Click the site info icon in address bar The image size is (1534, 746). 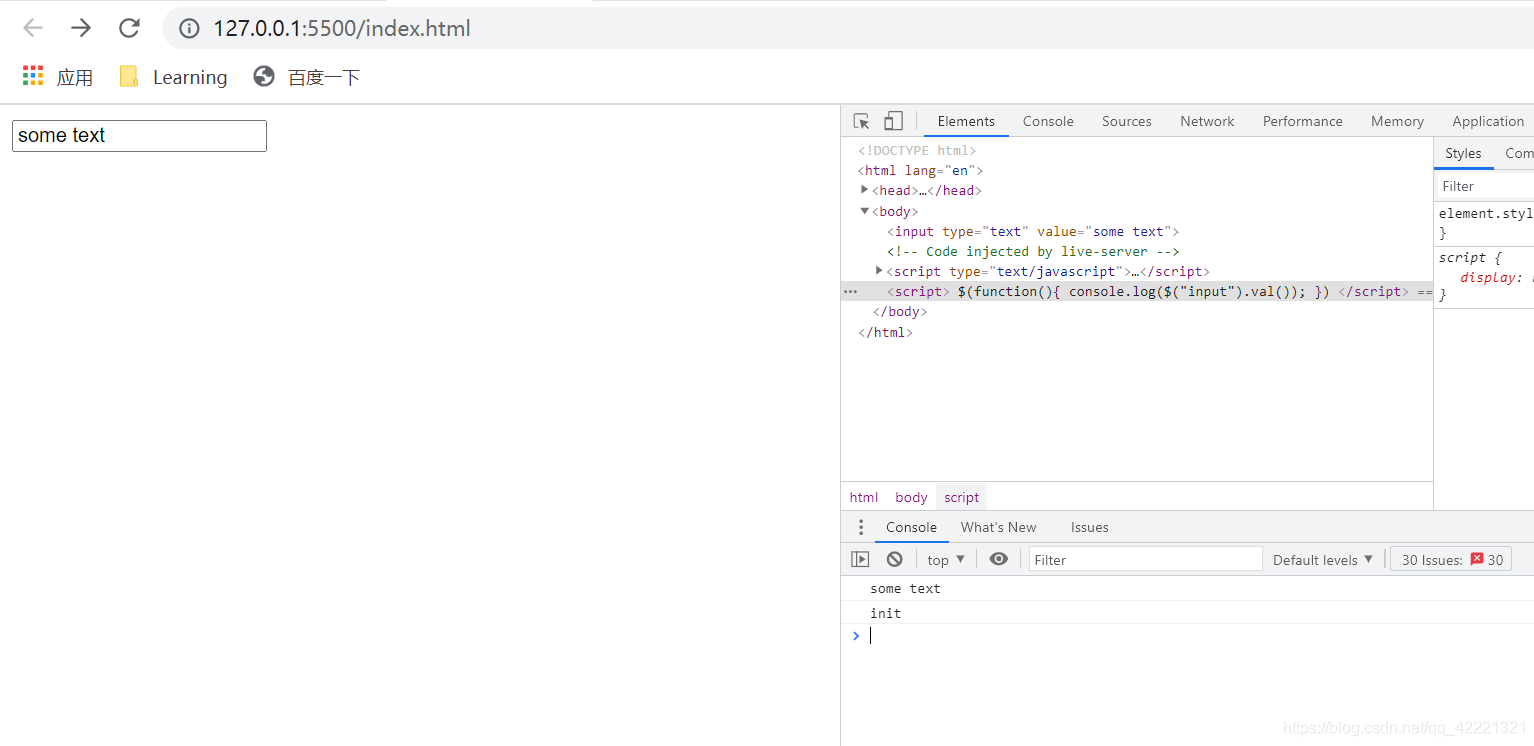pyautogui.click(x=189, y=29)
